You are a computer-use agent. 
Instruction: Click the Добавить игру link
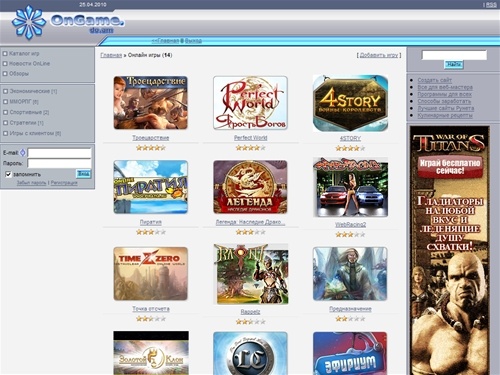pyautogui.click(x=379, y=55)
